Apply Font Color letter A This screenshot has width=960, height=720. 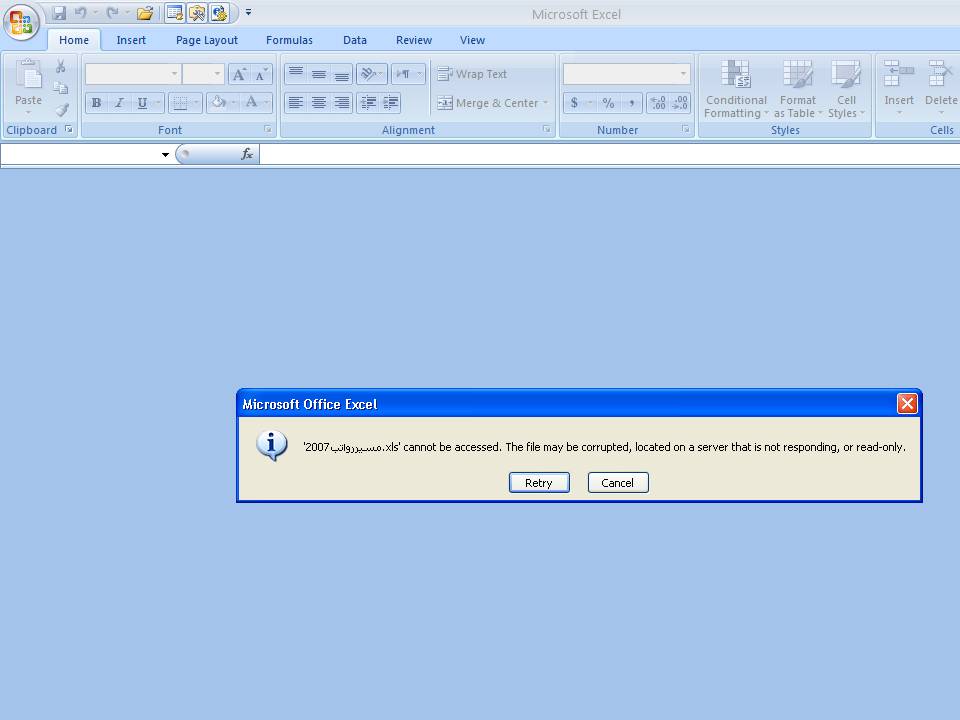251,103
